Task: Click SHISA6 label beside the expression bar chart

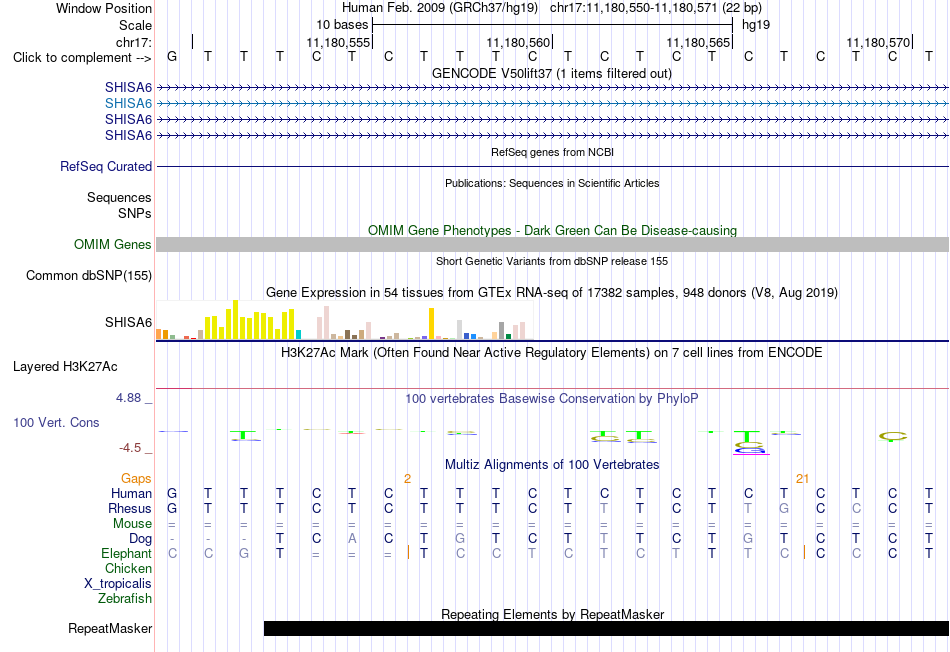Action: (x=128, y=322)
